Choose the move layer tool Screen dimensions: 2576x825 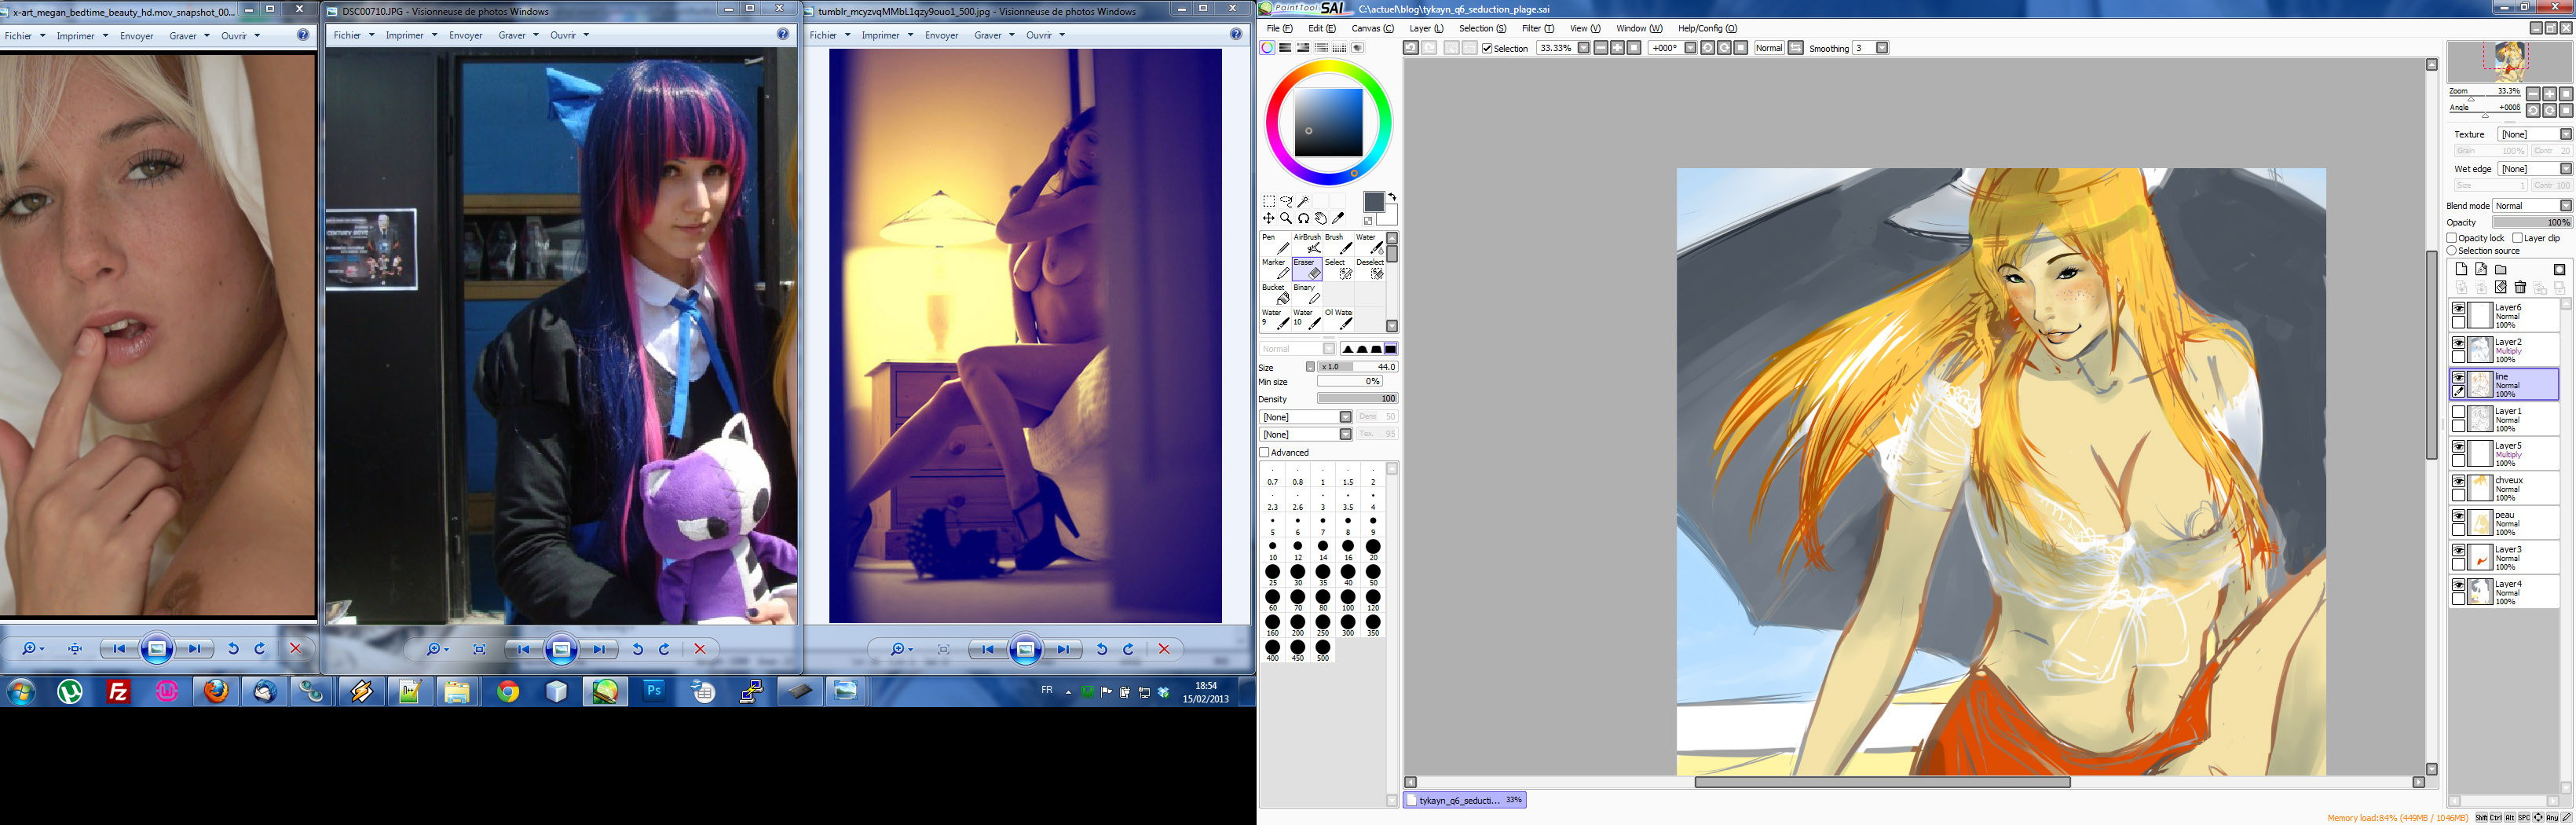(1269, 218)
